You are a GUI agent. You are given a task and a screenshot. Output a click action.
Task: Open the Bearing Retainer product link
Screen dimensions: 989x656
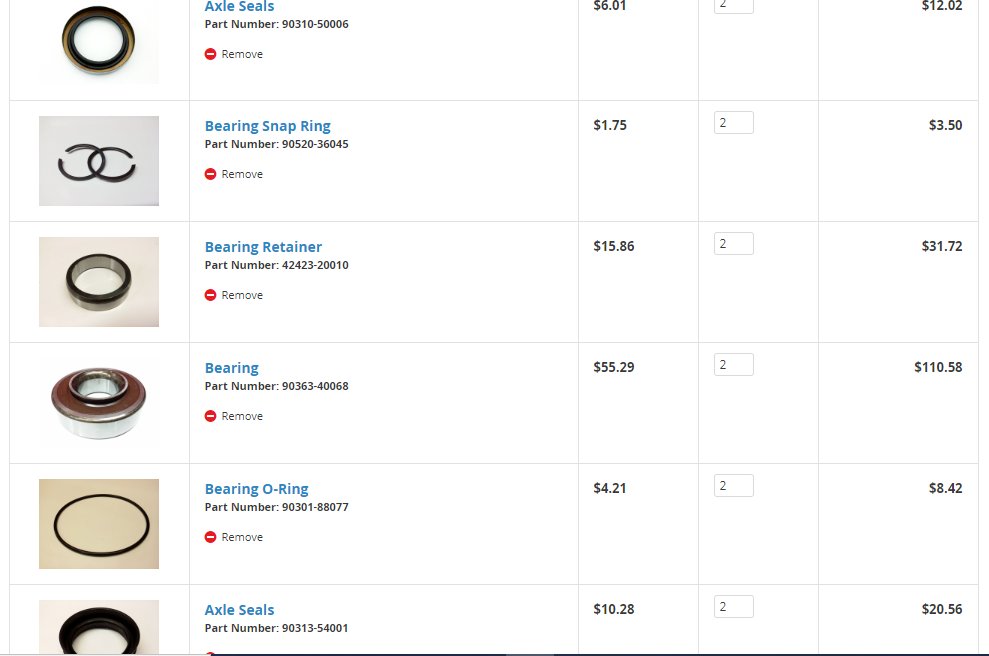coord(263,247)
